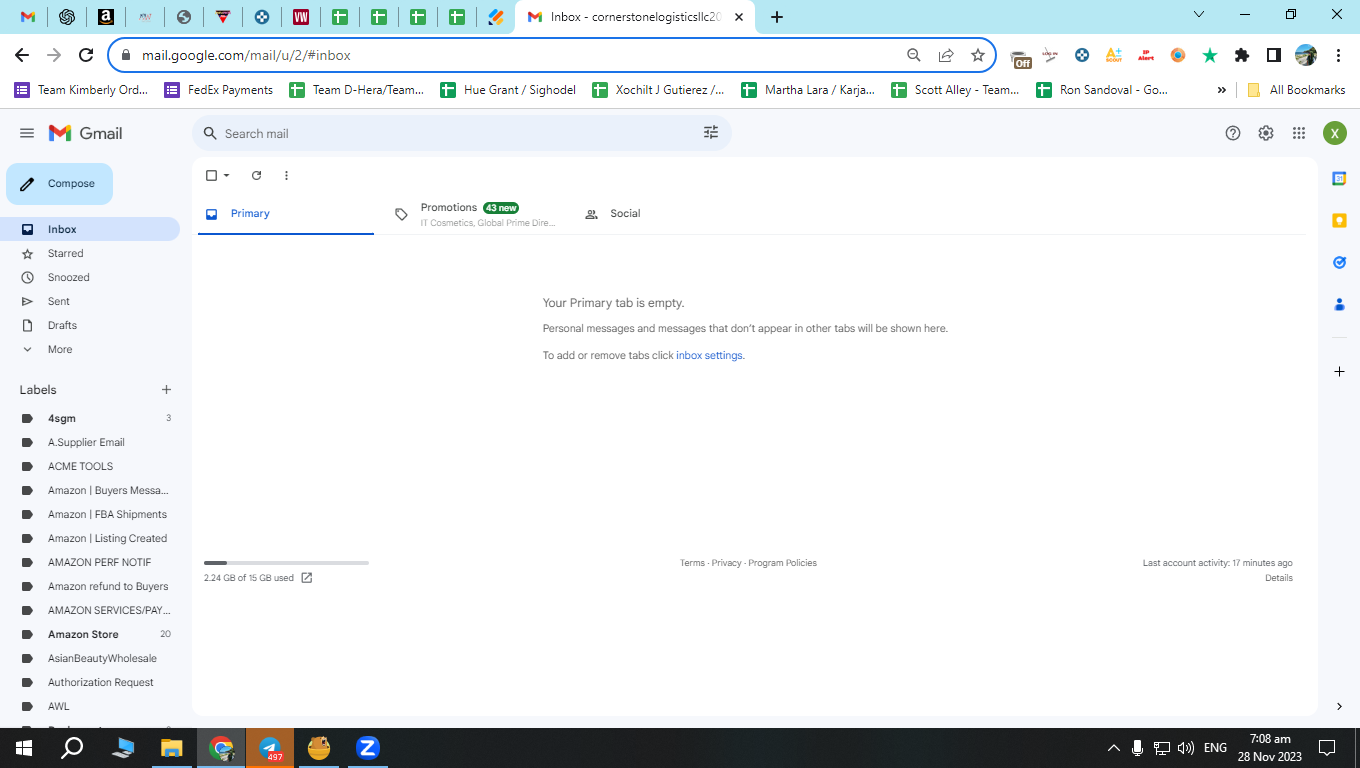The width and height of the screenshot is (1360, 768).
Task: Open storage management external link icon
Action: 307,578
